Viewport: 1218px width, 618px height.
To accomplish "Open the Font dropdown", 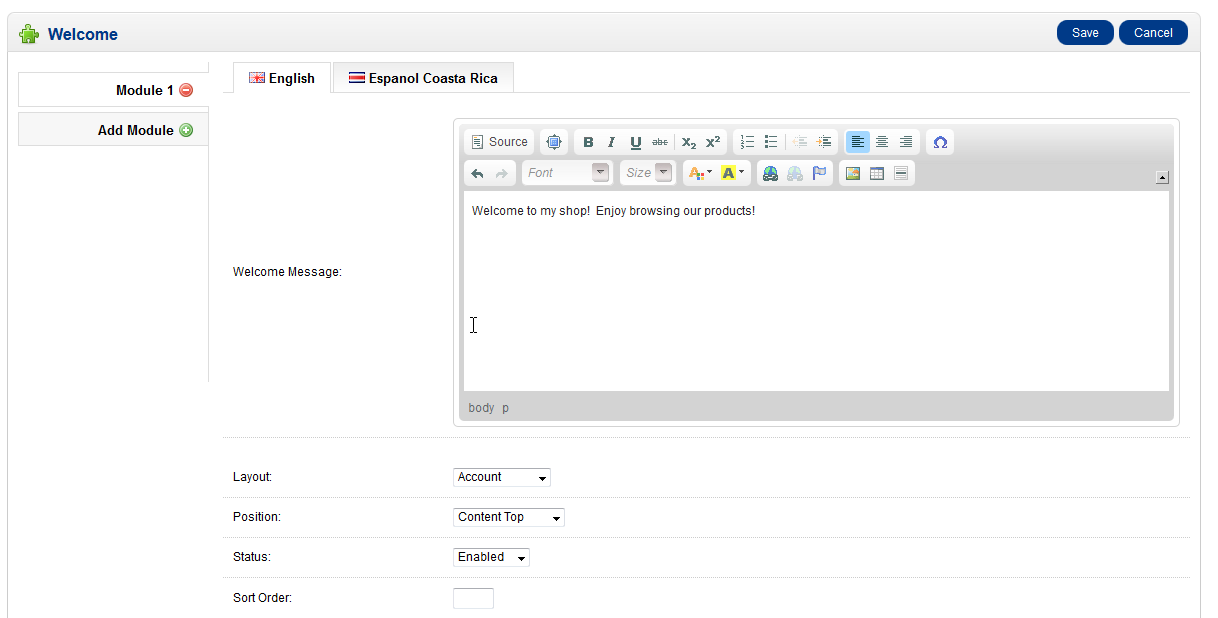I will 566,173.
